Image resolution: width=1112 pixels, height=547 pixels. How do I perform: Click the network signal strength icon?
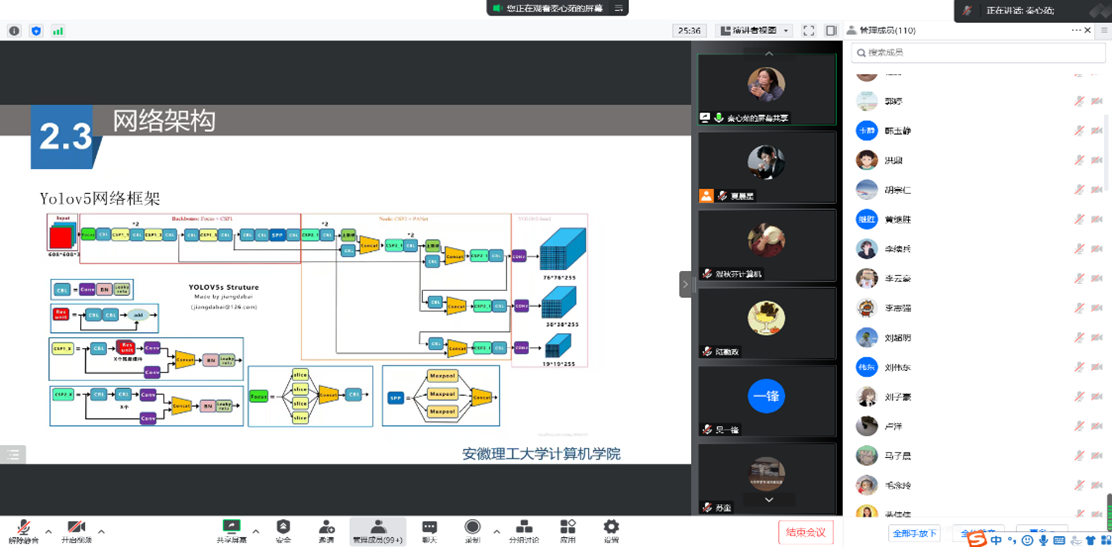tap(58, 31)
